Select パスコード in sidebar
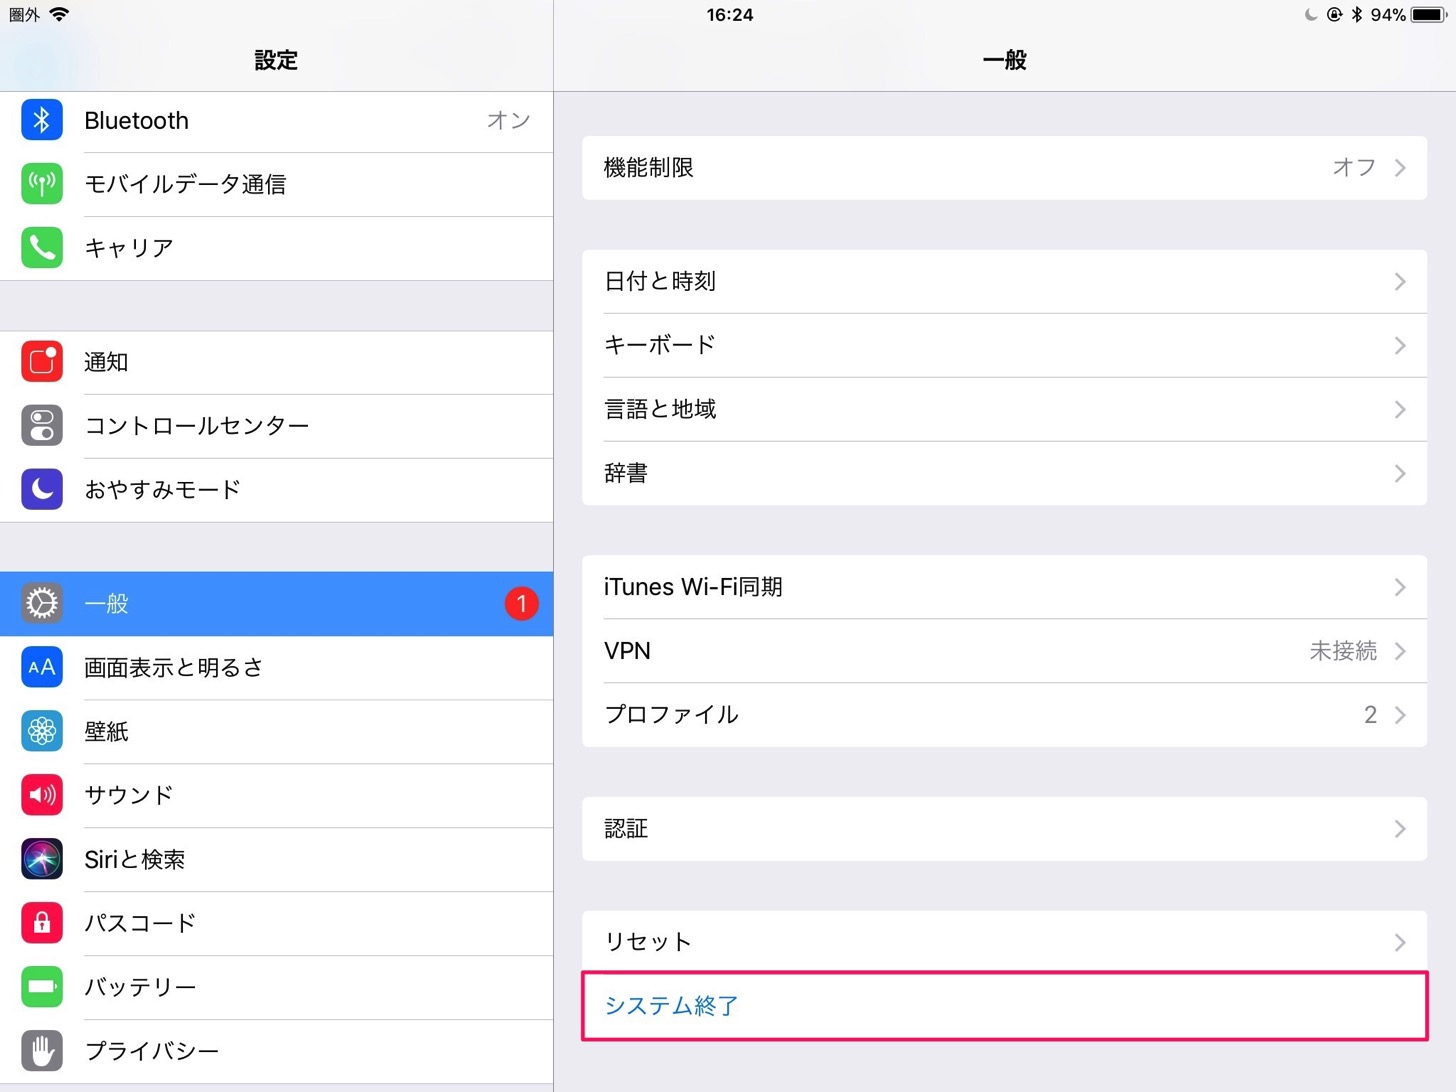 click(276, 923)
